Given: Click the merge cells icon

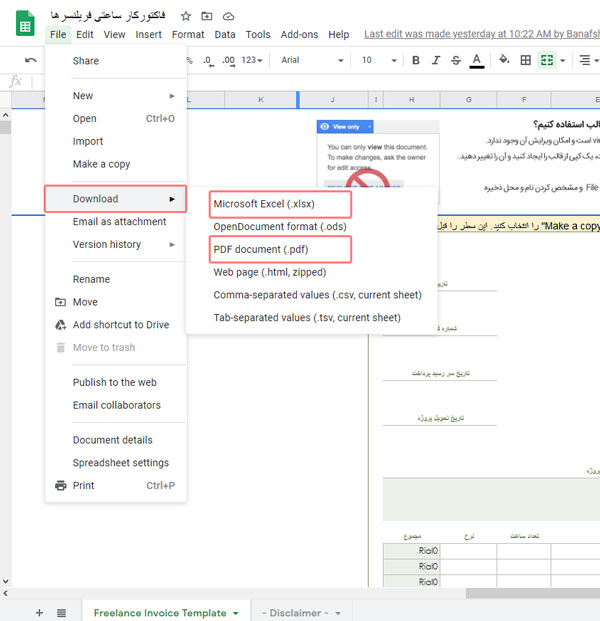Looking at the screenshot, I should [547, 60].
